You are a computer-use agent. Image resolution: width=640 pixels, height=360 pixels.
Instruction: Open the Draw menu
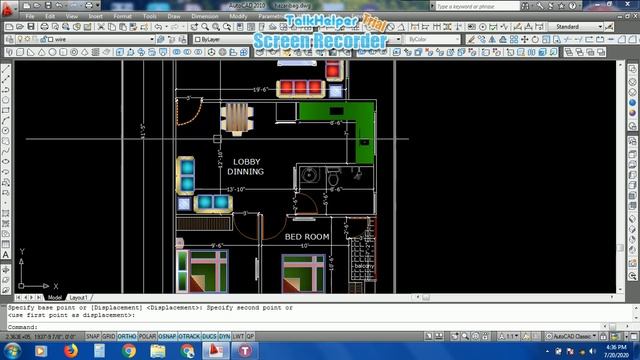point(174,16)
